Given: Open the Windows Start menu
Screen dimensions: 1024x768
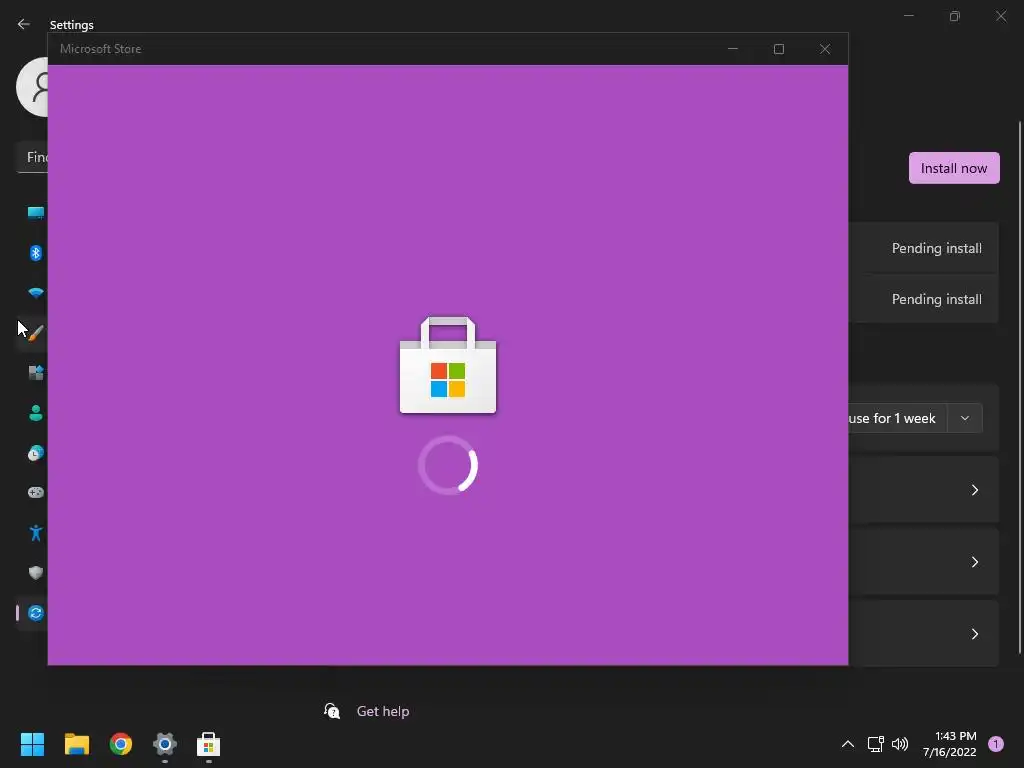Looking at the screenshot, I should click(x=32, y=744).
